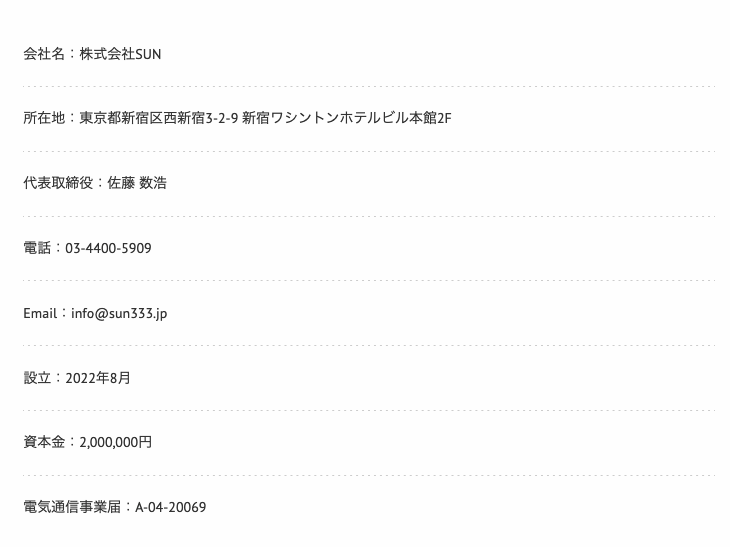Open the info@sun333.jp email address

click(x=119, y=314)
